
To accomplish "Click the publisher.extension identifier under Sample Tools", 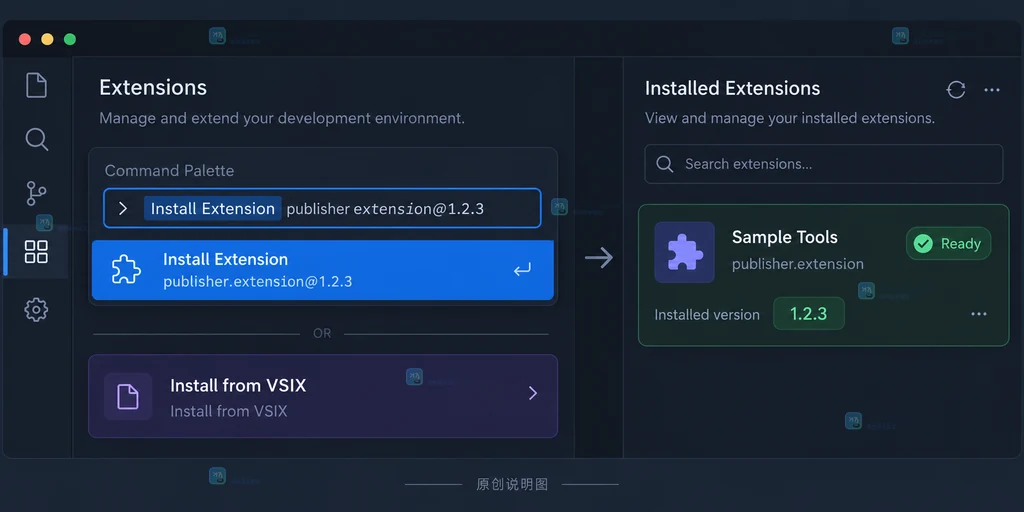I will point(797,264).
